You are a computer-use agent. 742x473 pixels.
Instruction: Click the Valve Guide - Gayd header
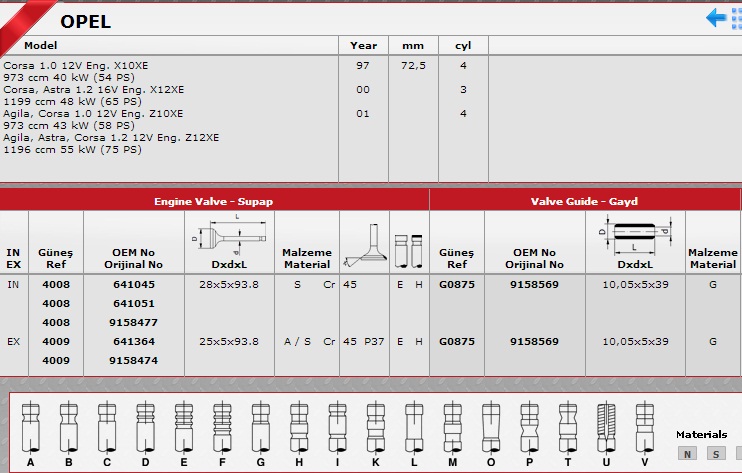[584, 201]
